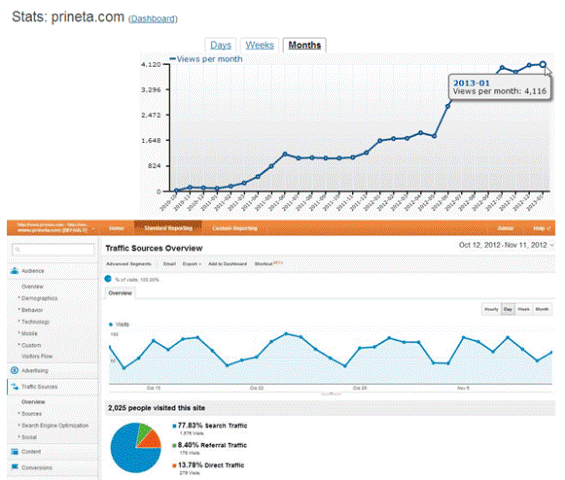Click the Advertising dollar icon
Viewport: 565px width, 480px height.
[x=14, y=370]
